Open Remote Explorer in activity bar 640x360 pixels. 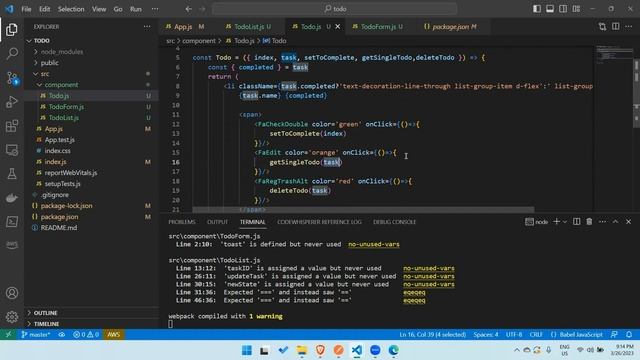pos(12,150)
